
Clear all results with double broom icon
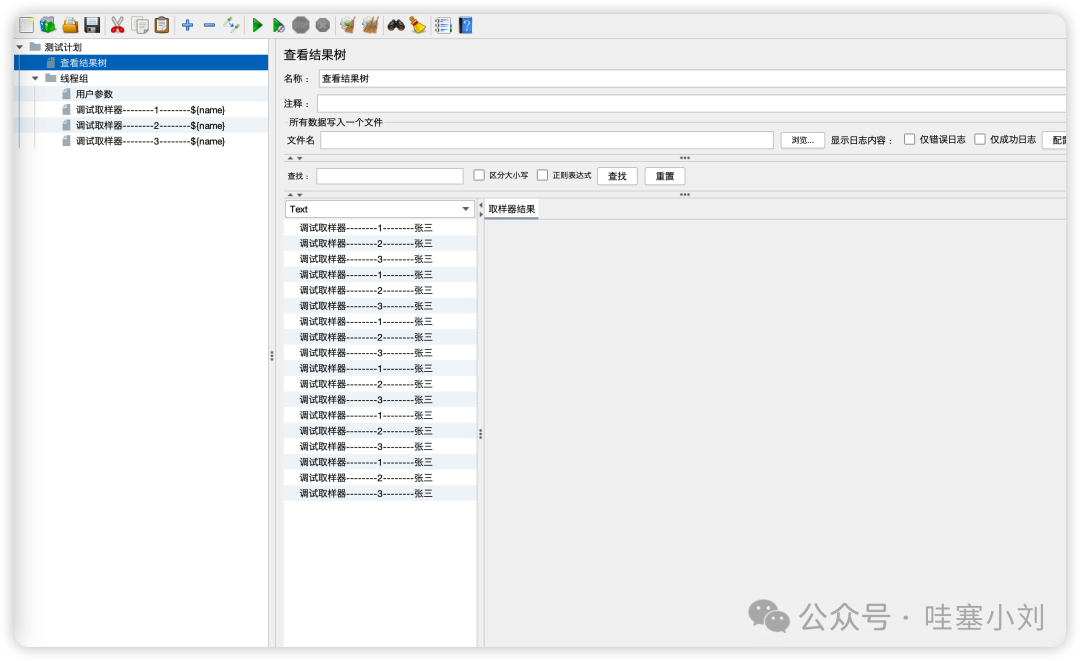click(x=371, y=25)
